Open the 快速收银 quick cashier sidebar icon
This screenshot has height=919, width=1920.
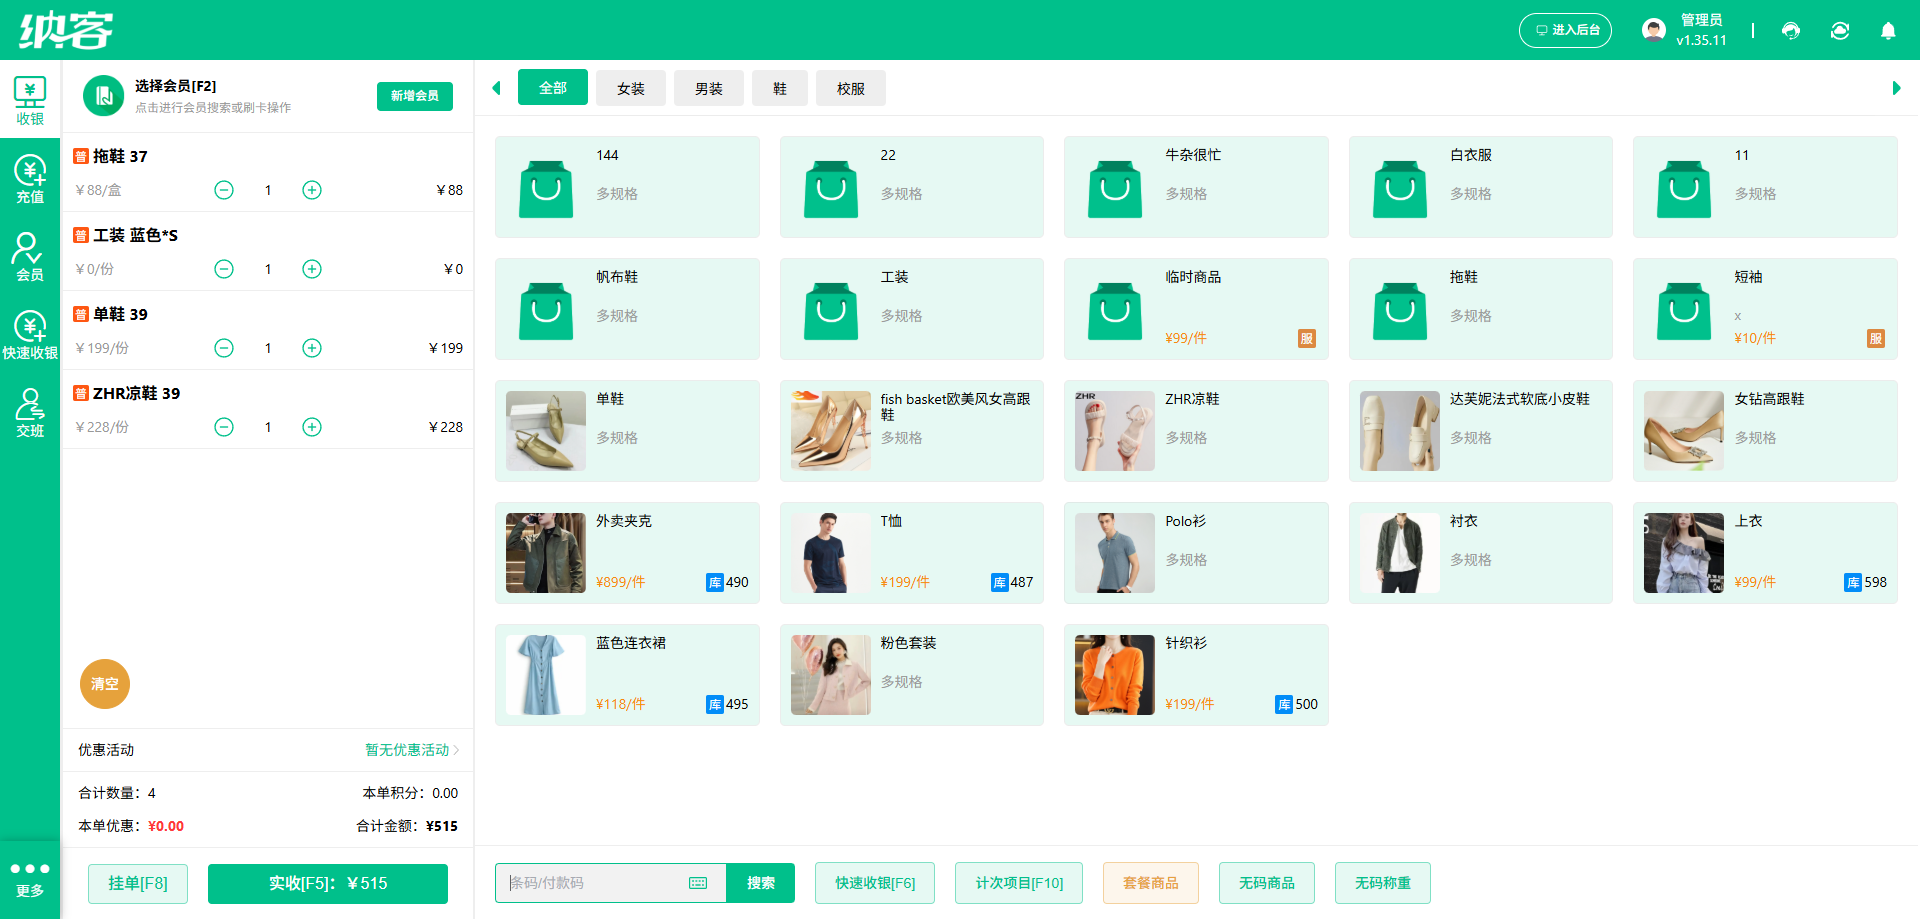tap(30, 335)
